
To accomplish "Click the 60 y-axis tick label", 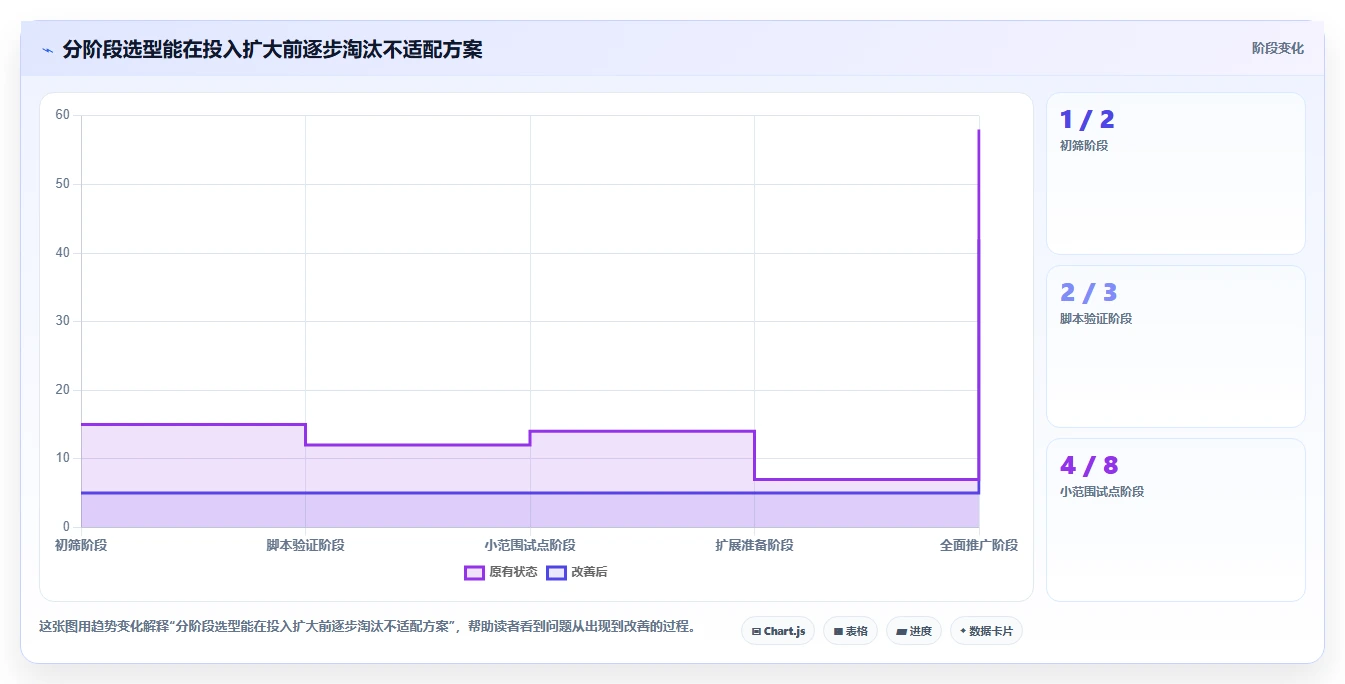I will [x=62, y=115].
